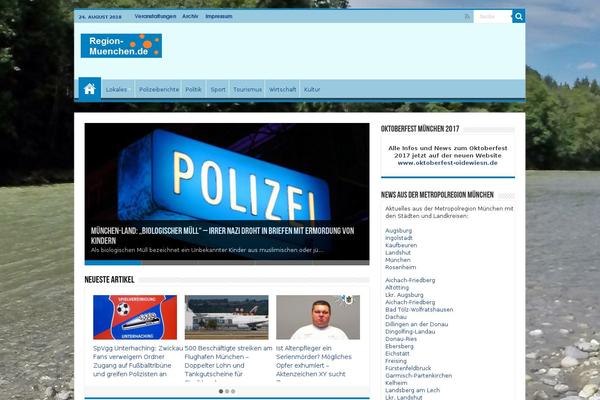Select Tourismus navigation item

248,89
